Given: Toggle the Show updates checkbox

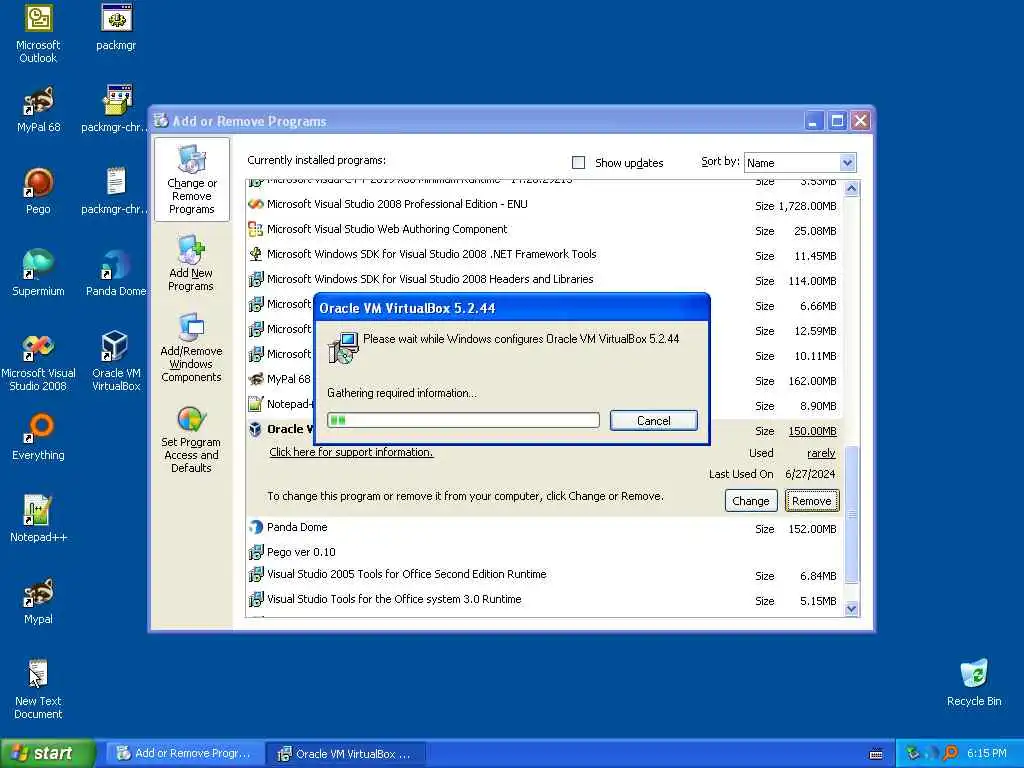Looking at the screenshot, I should 578,163.
